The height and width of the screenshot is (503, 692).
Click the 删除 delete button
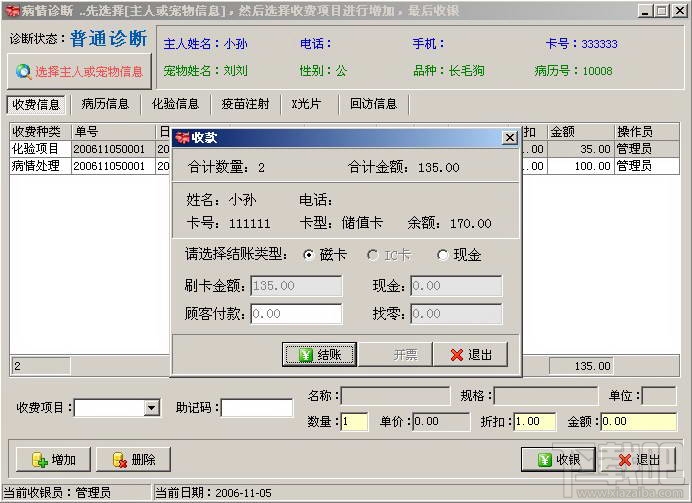[x=133, y=460]
